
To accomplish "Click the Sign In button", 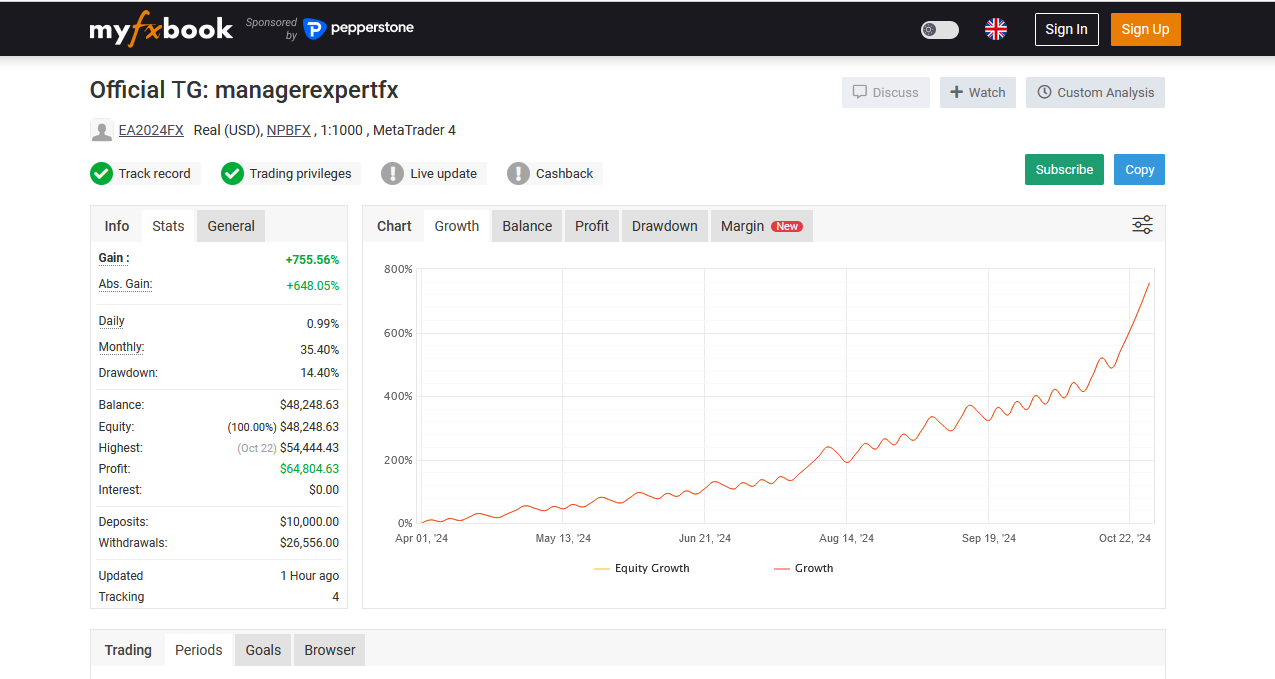I will tap(1066, 29).
